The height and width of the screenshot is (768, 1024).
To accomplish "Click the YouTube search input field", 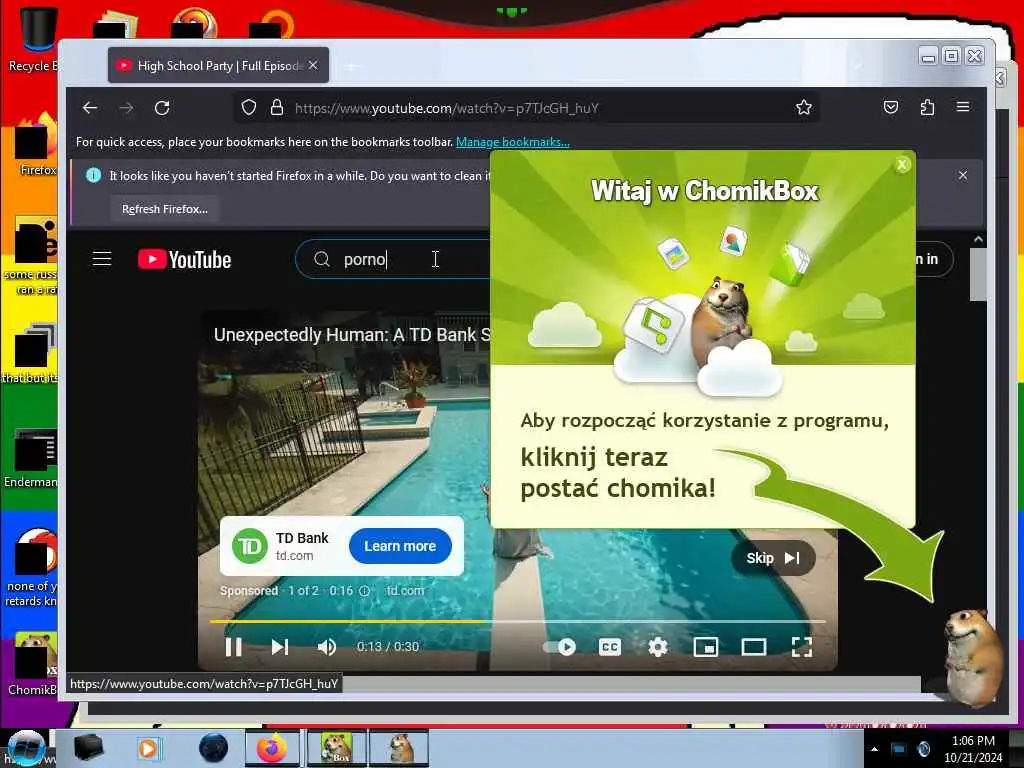I will click(393, 259).
